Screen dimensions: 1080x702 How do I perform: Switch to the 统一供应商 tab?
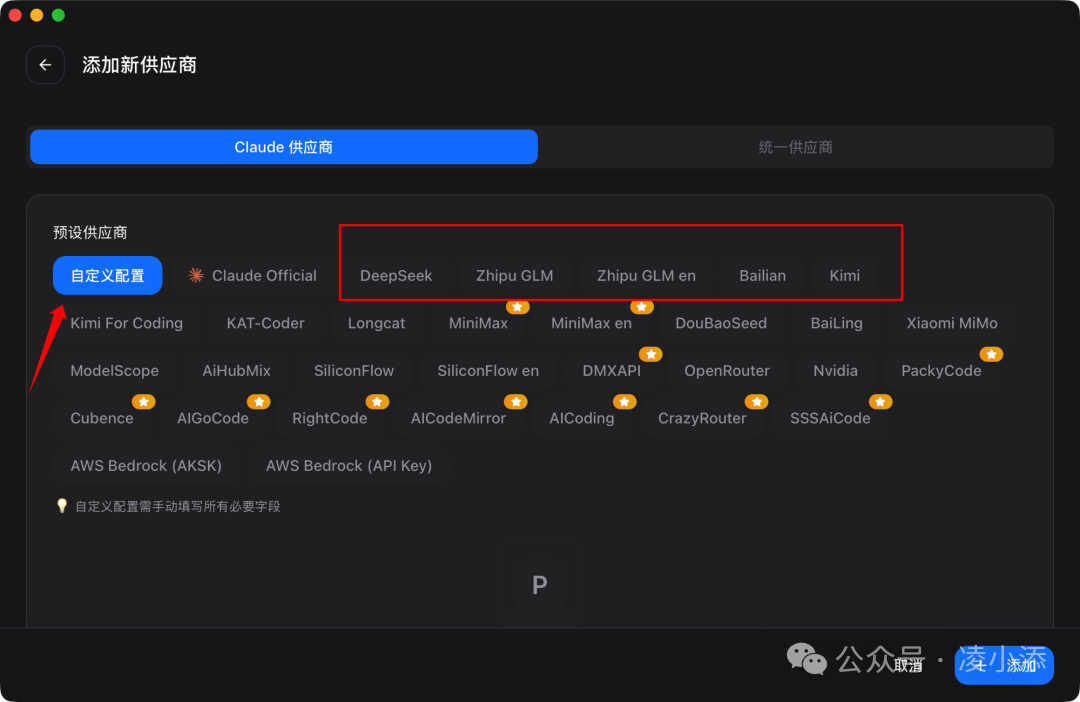pos(797,146)
